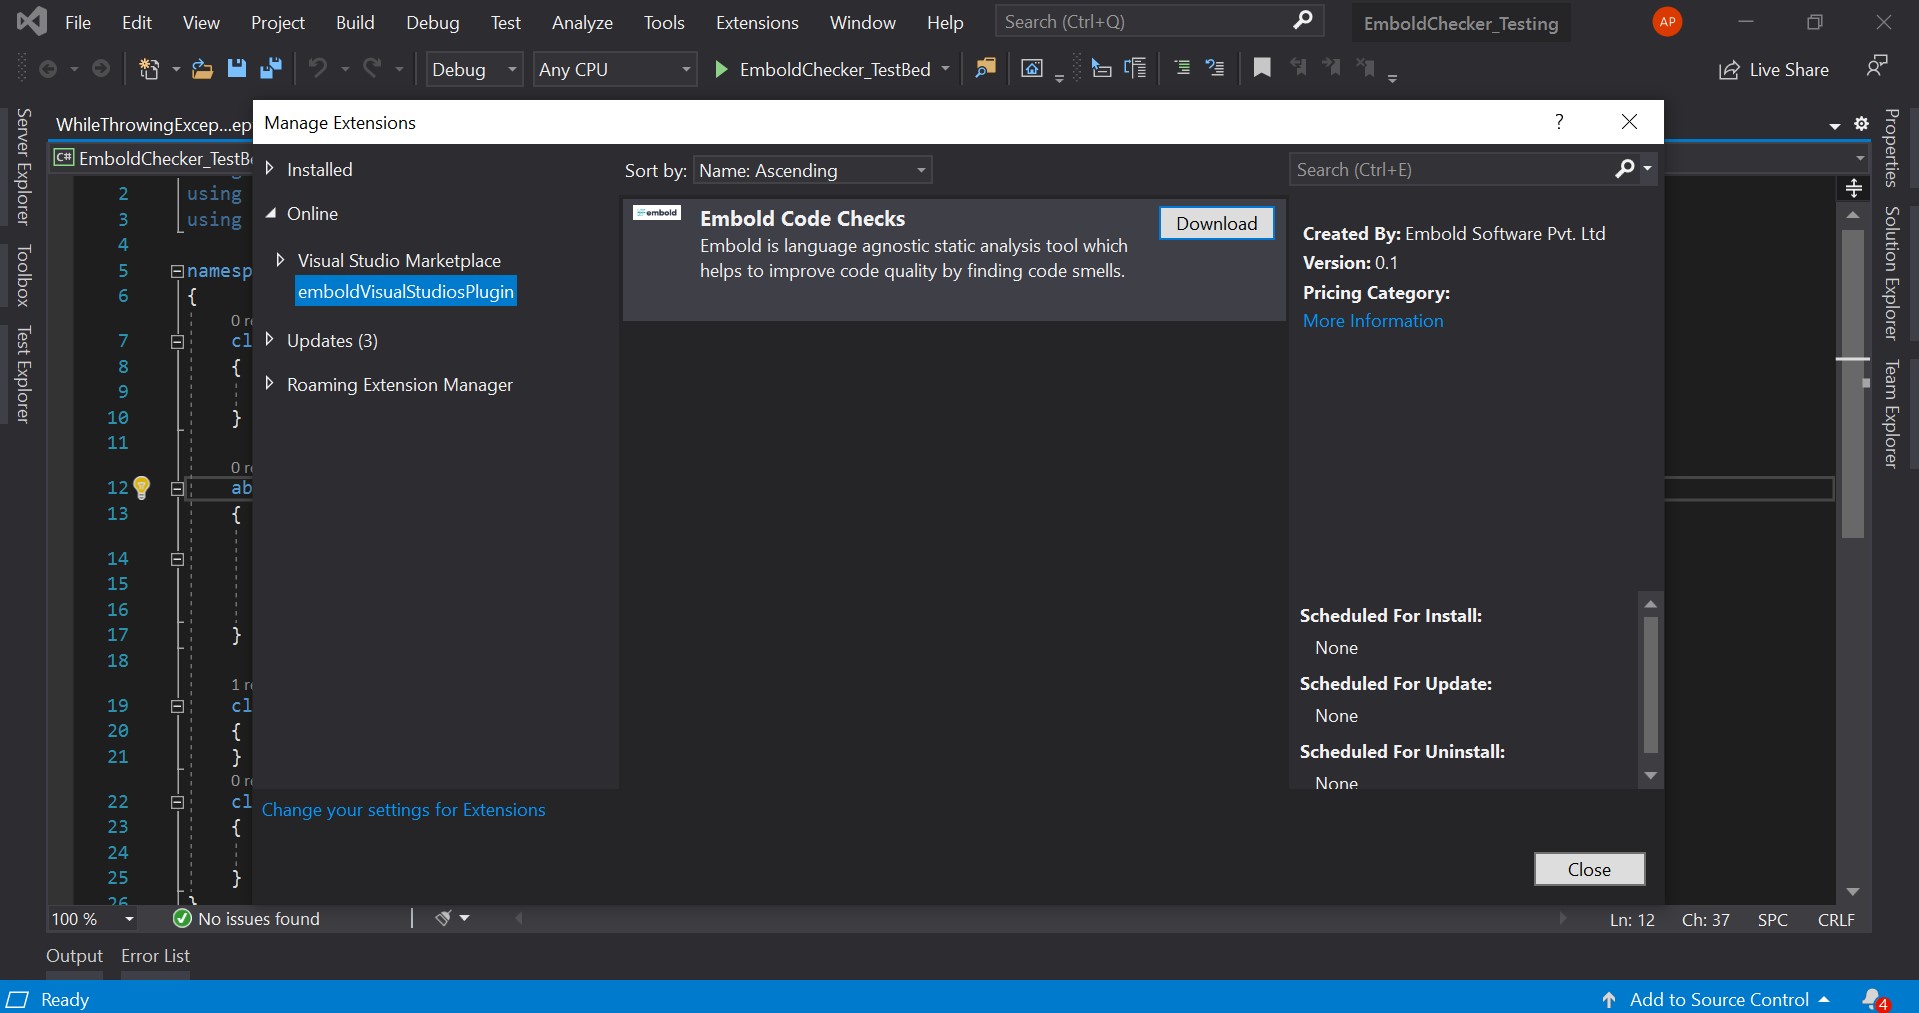Open the More Information link
Image resolution: width=1919 pixels, height=1013 pixels.
tap(1373, 321)
